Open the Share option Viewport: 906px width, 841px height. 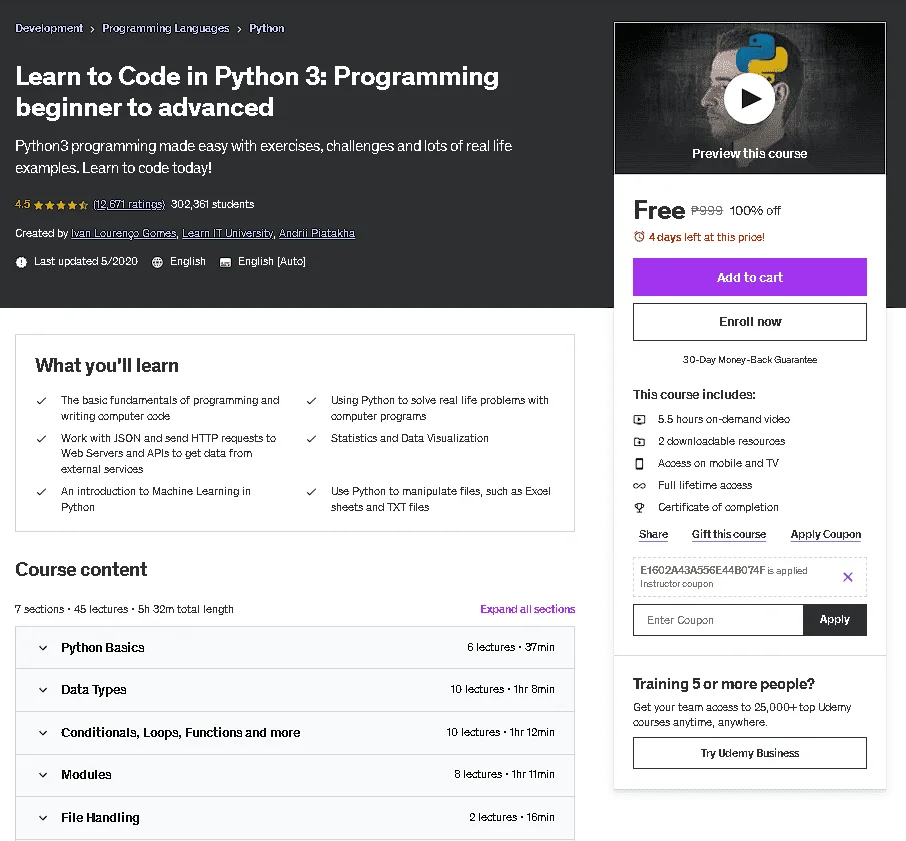653,534
